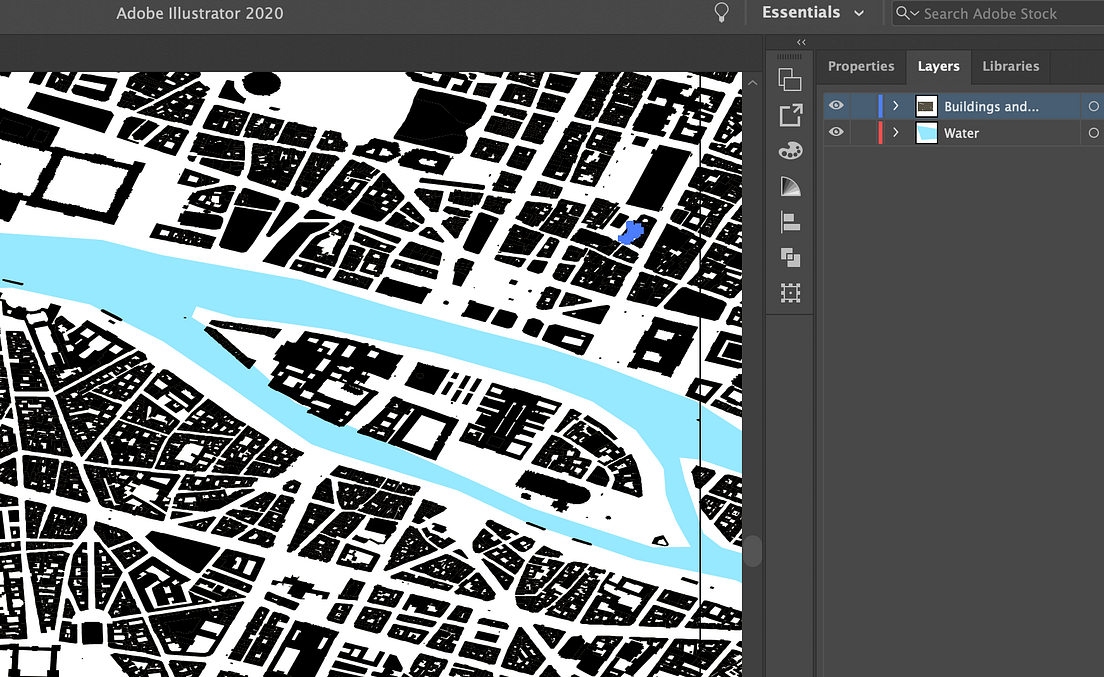Click the Water layer thumbnail swatch

(x=925, y=132)
